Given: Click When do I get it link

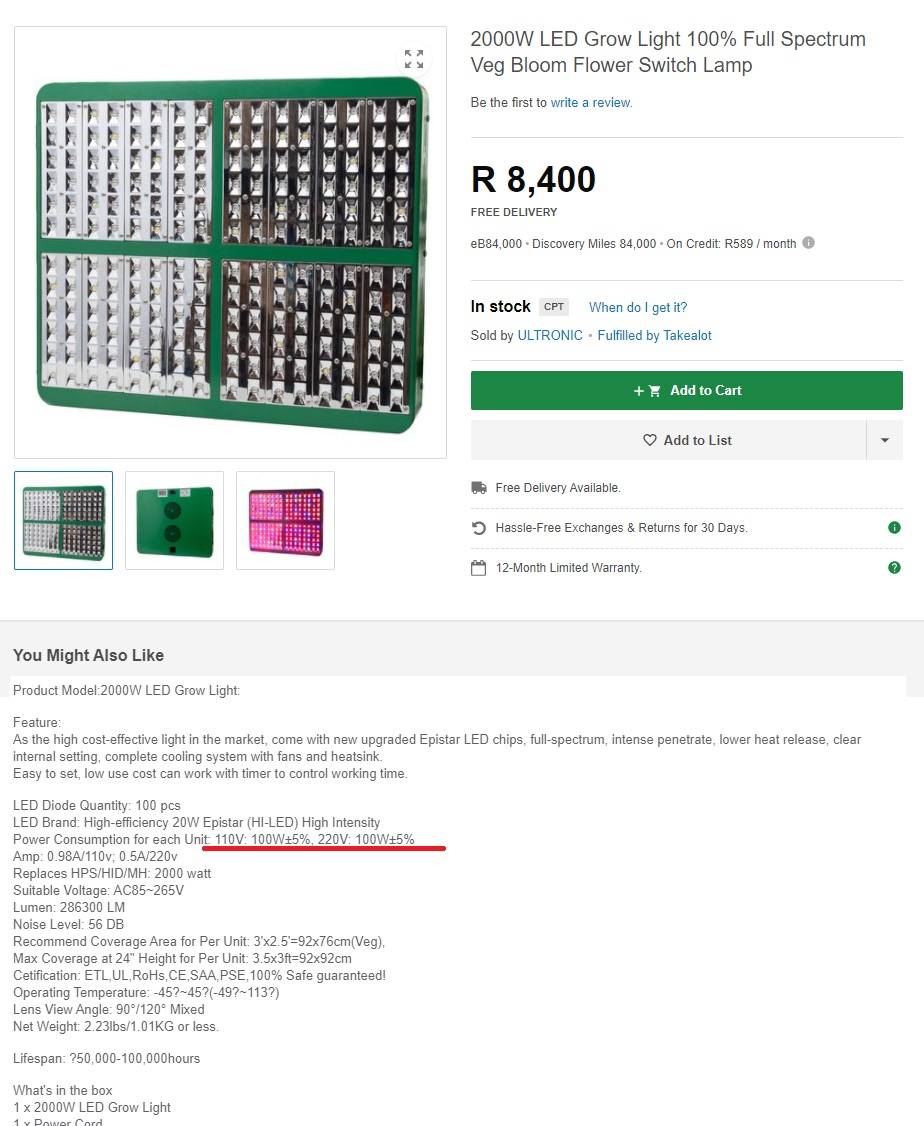Looking at the screenshot, I should pyautogui.click(x=638, y=307).
